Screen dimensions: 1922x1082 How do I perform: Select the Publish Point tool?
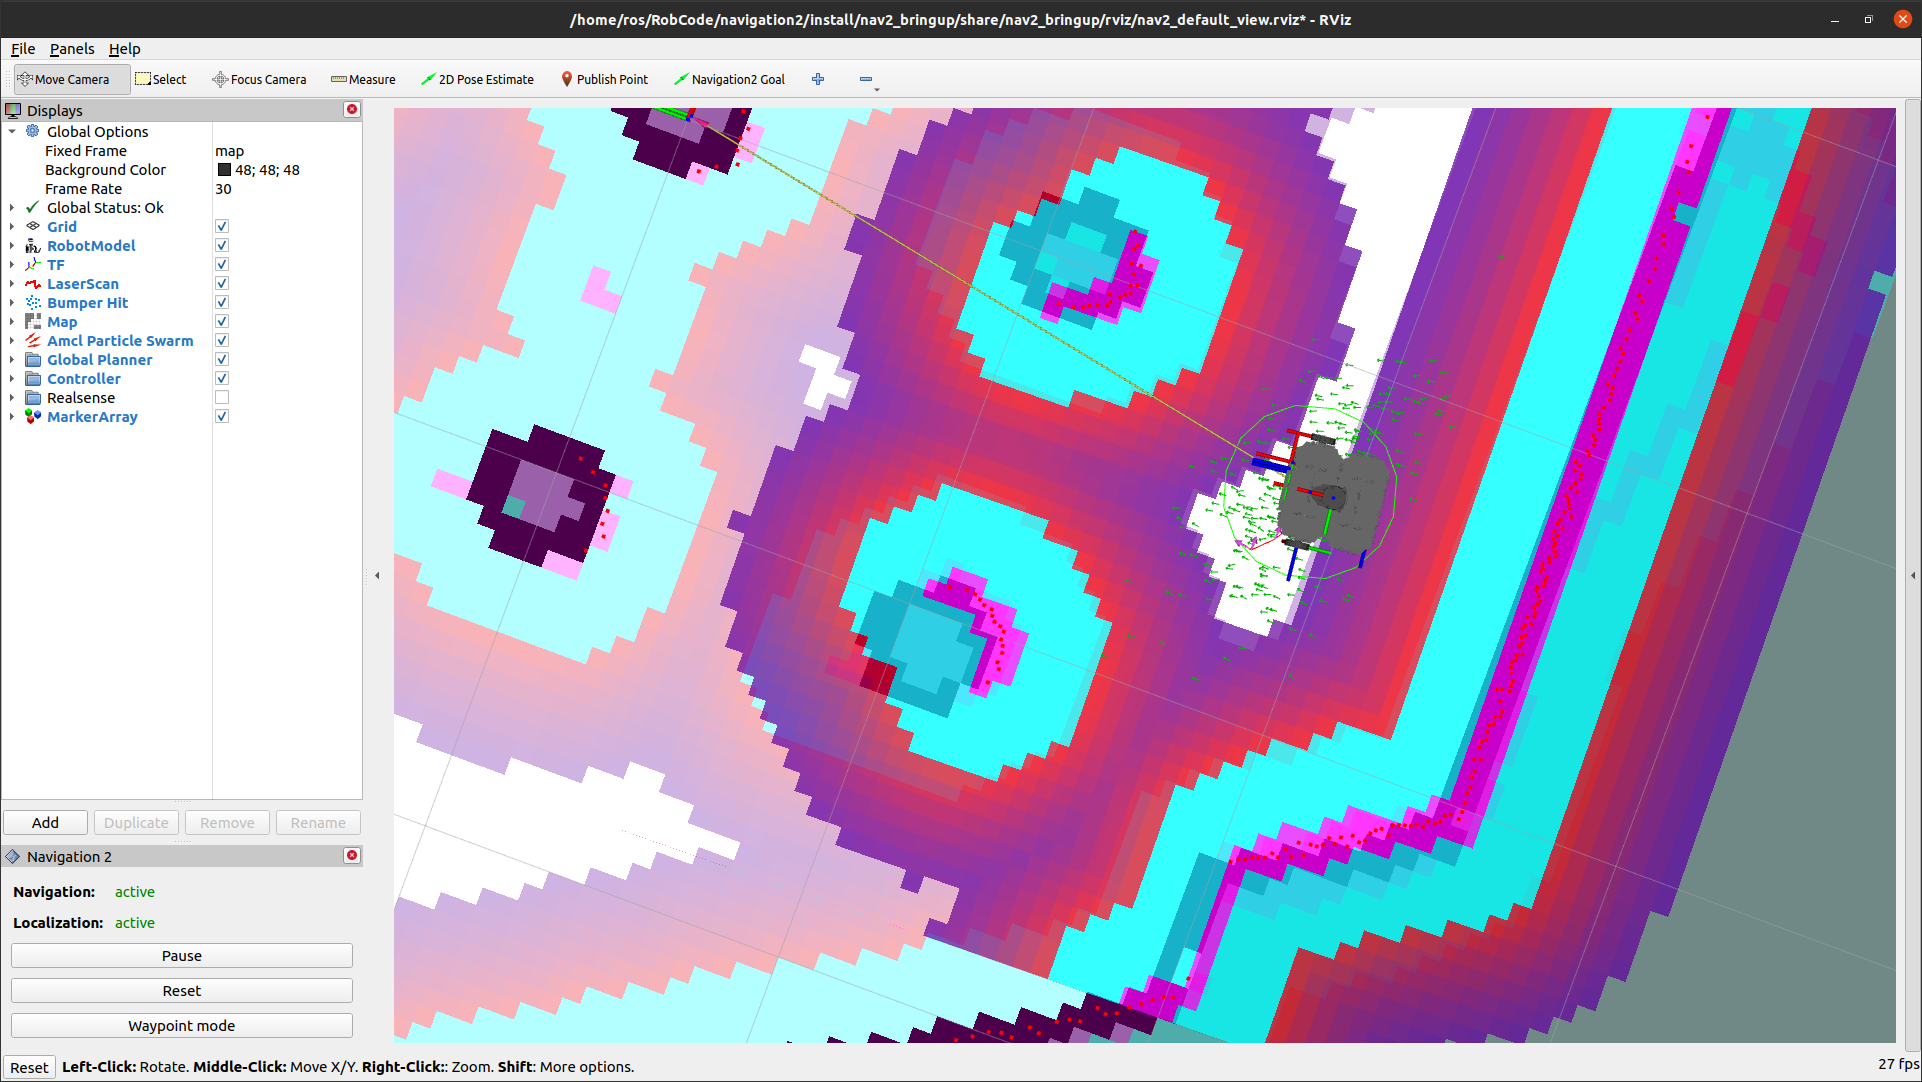click(604, 79)
